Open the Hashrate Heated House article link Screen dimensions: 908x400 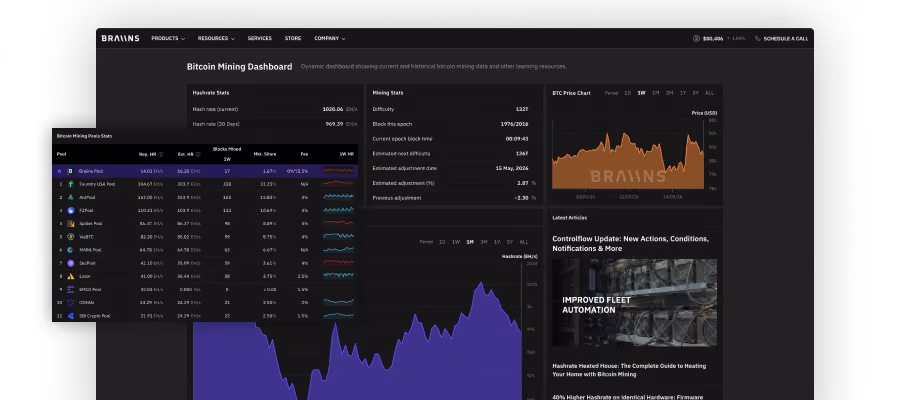(629, 370)
